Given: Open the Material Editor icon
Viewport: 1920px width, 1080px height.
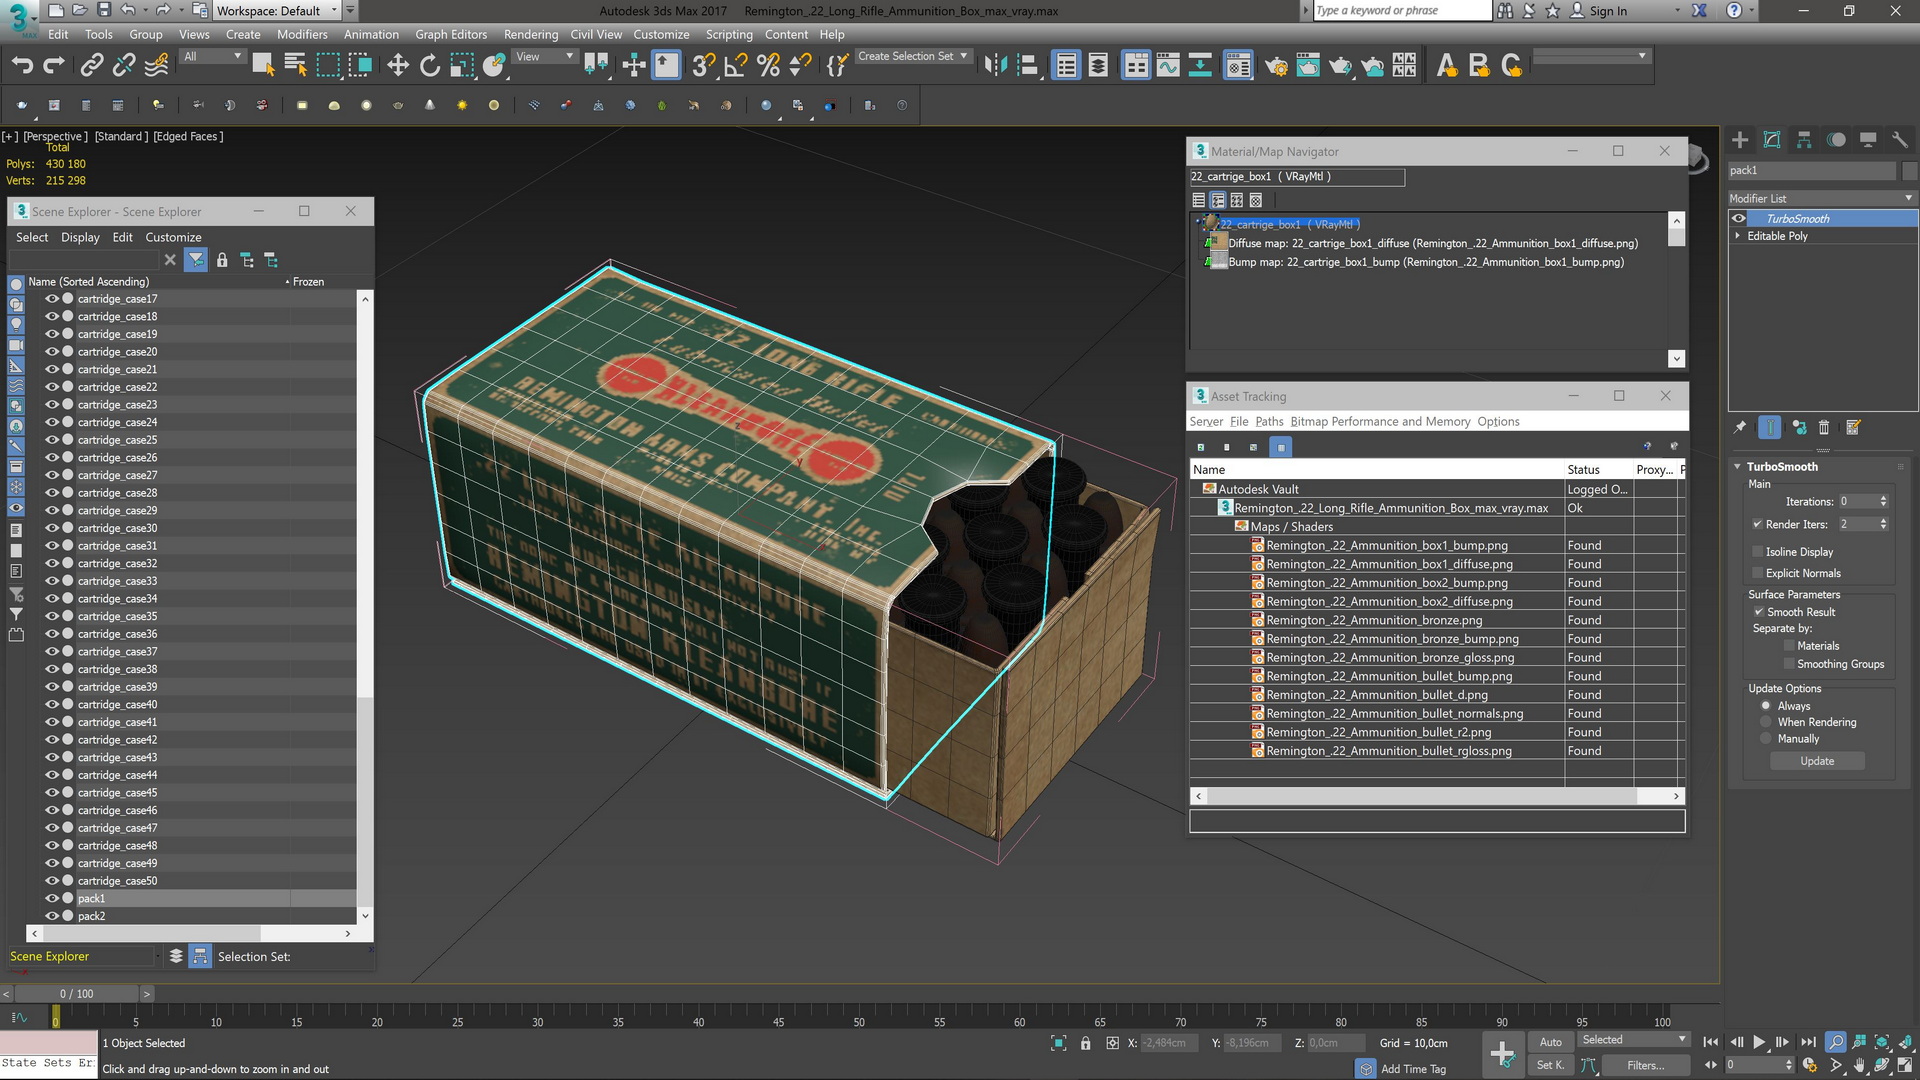Looking at the screenshot, I should [x=1238, y=66].
